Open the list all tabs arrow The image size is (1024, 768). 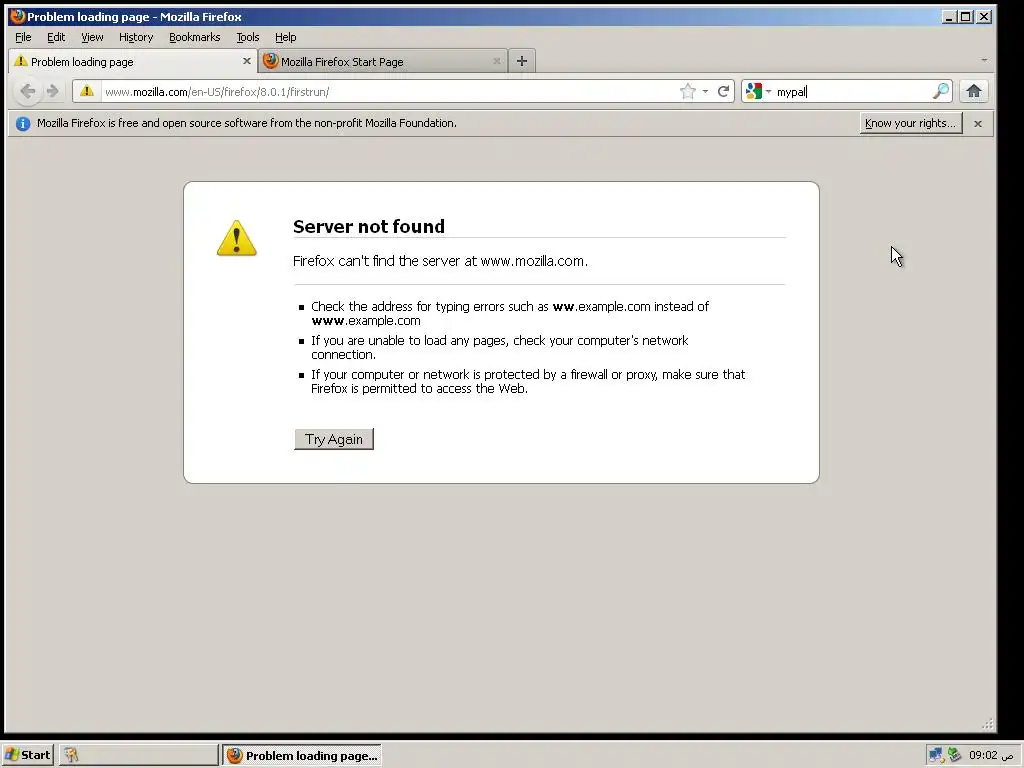(984, 61)
